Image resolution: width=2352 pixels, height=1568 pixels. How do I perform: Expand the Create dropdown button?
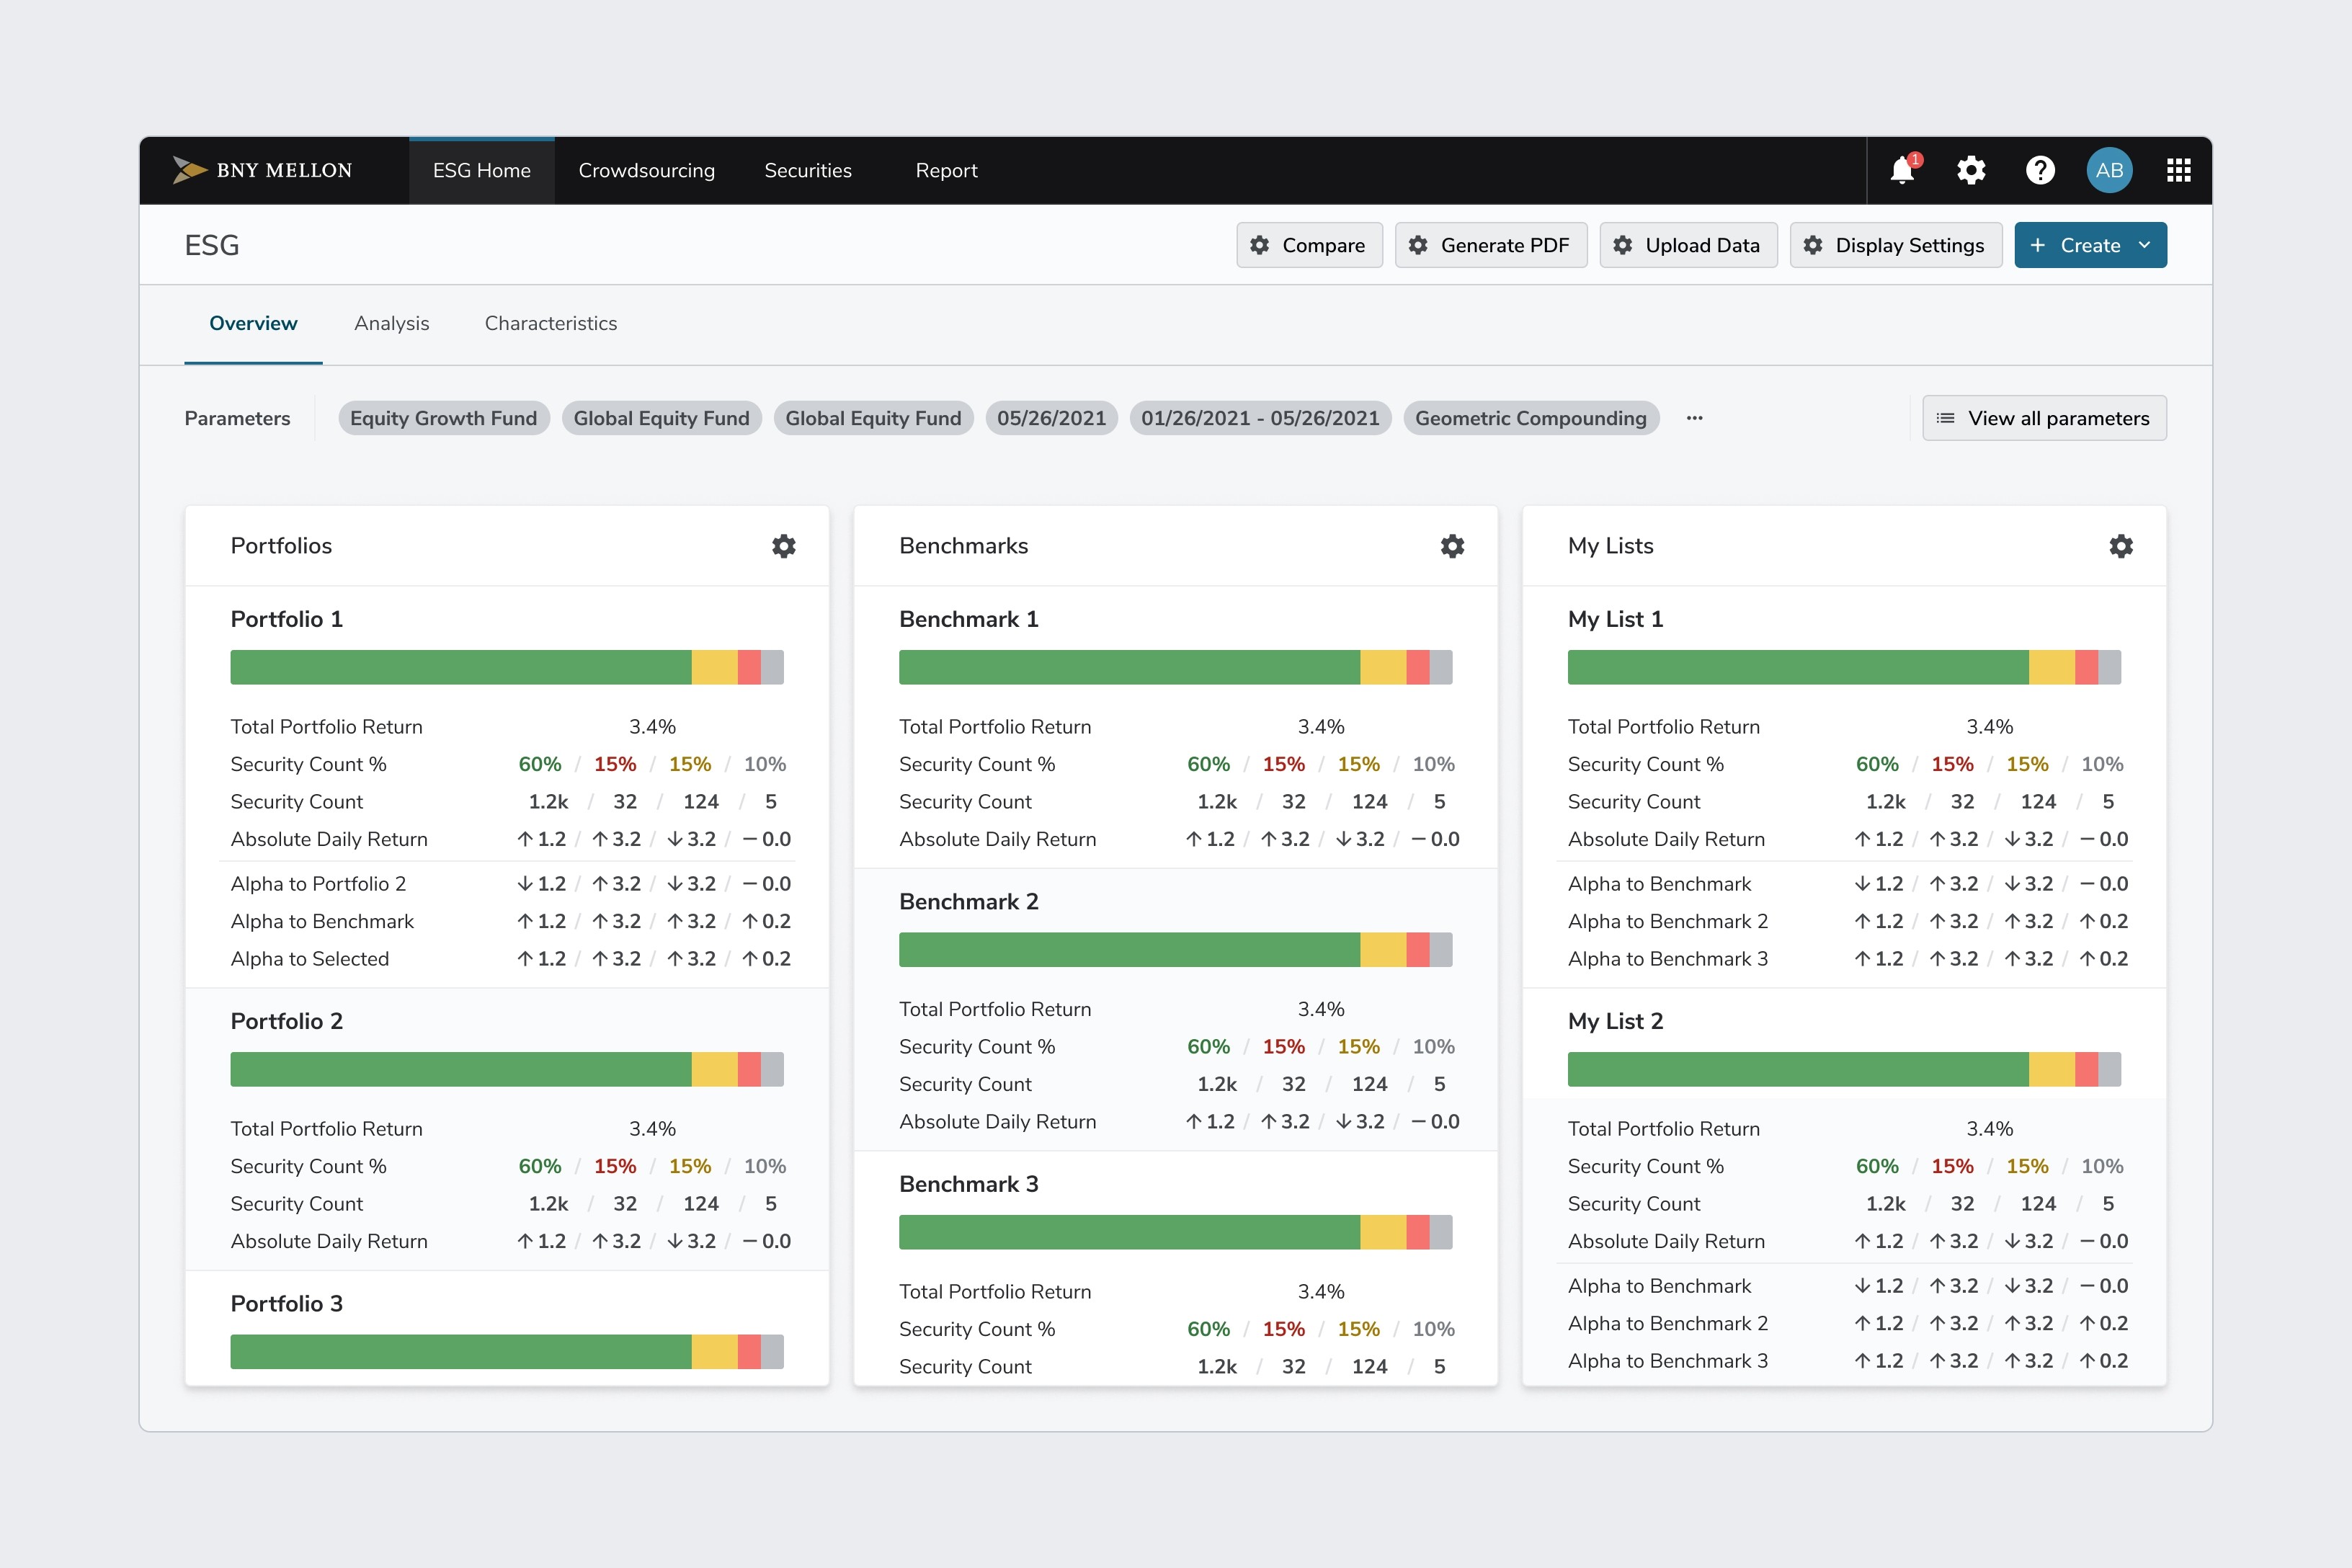tap(2090, 245)
